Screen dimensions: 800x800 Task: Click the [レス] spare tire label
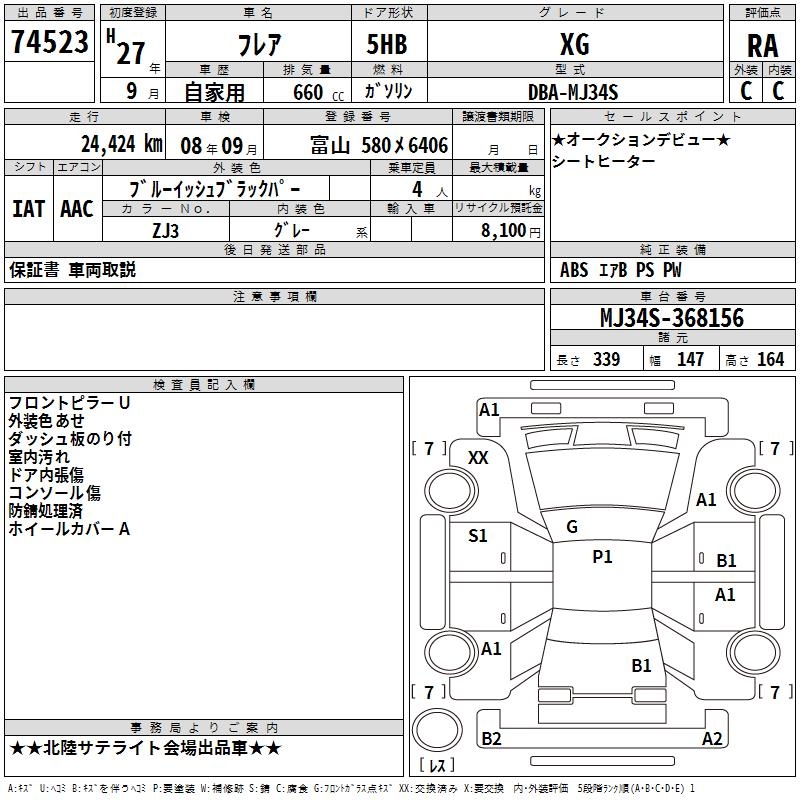click(x=437, y=765)
